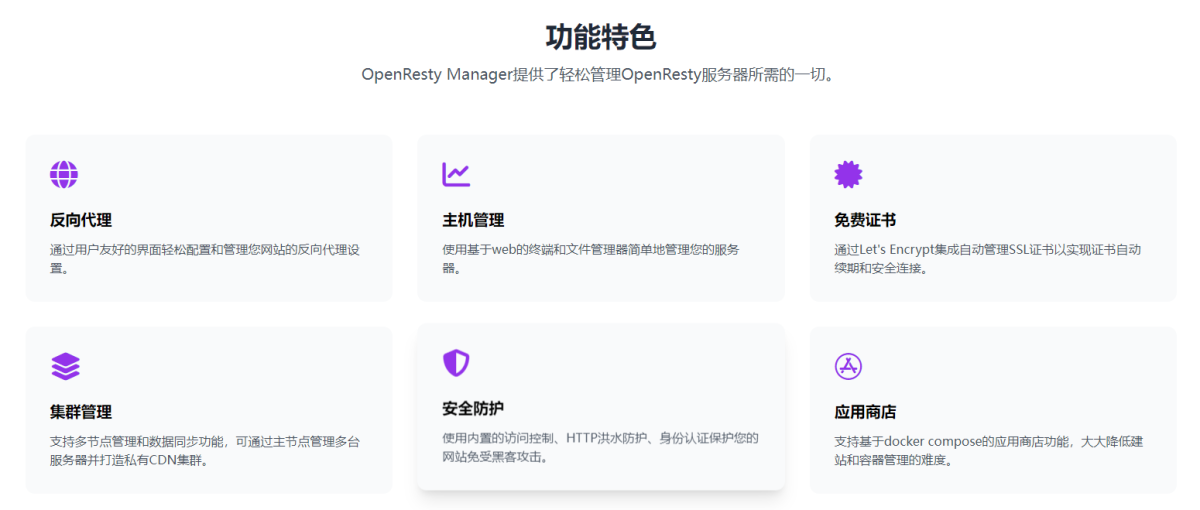Click the line chart icon for host management

pos(456,175)
